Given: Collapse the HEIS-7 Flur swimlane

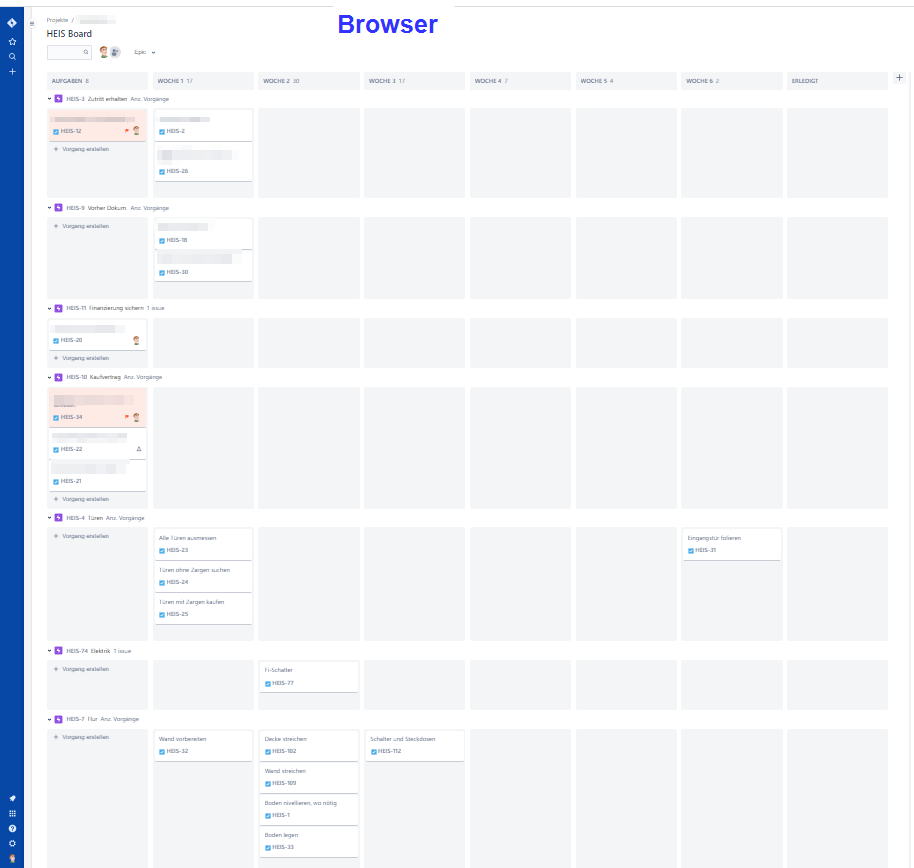Looking at the screenshot, I should coord(50,719).
